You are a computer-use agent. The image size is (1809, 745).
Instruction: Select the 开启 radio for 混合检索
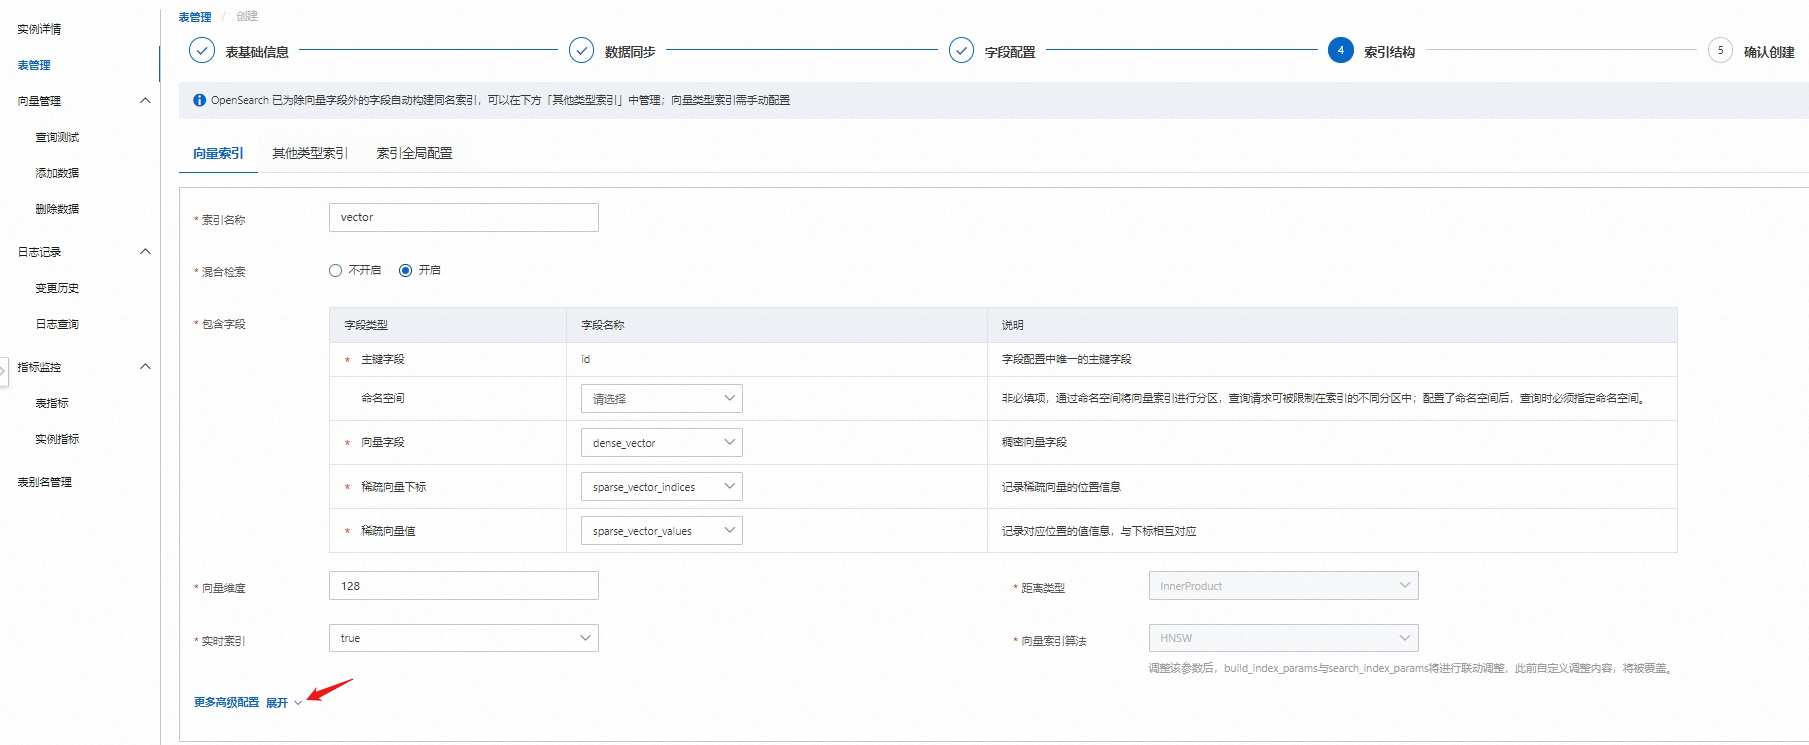pyautogui.click(x=405, y=270)
